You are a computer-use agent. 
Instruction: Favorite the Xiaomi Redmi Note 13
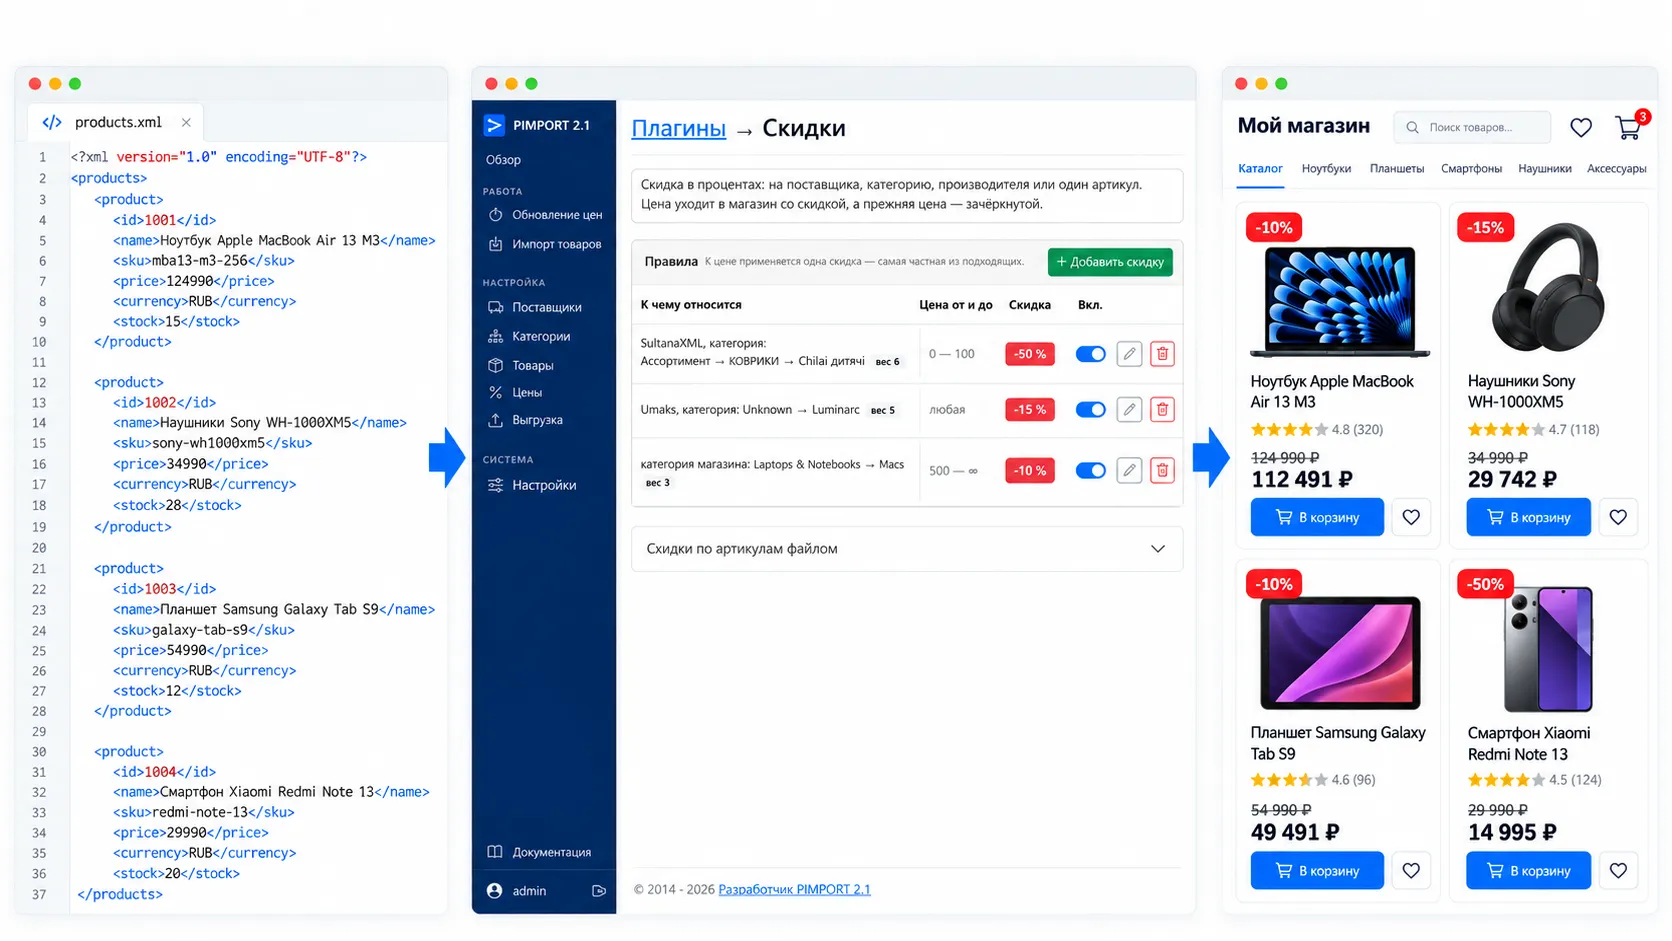pos(1618,871)
